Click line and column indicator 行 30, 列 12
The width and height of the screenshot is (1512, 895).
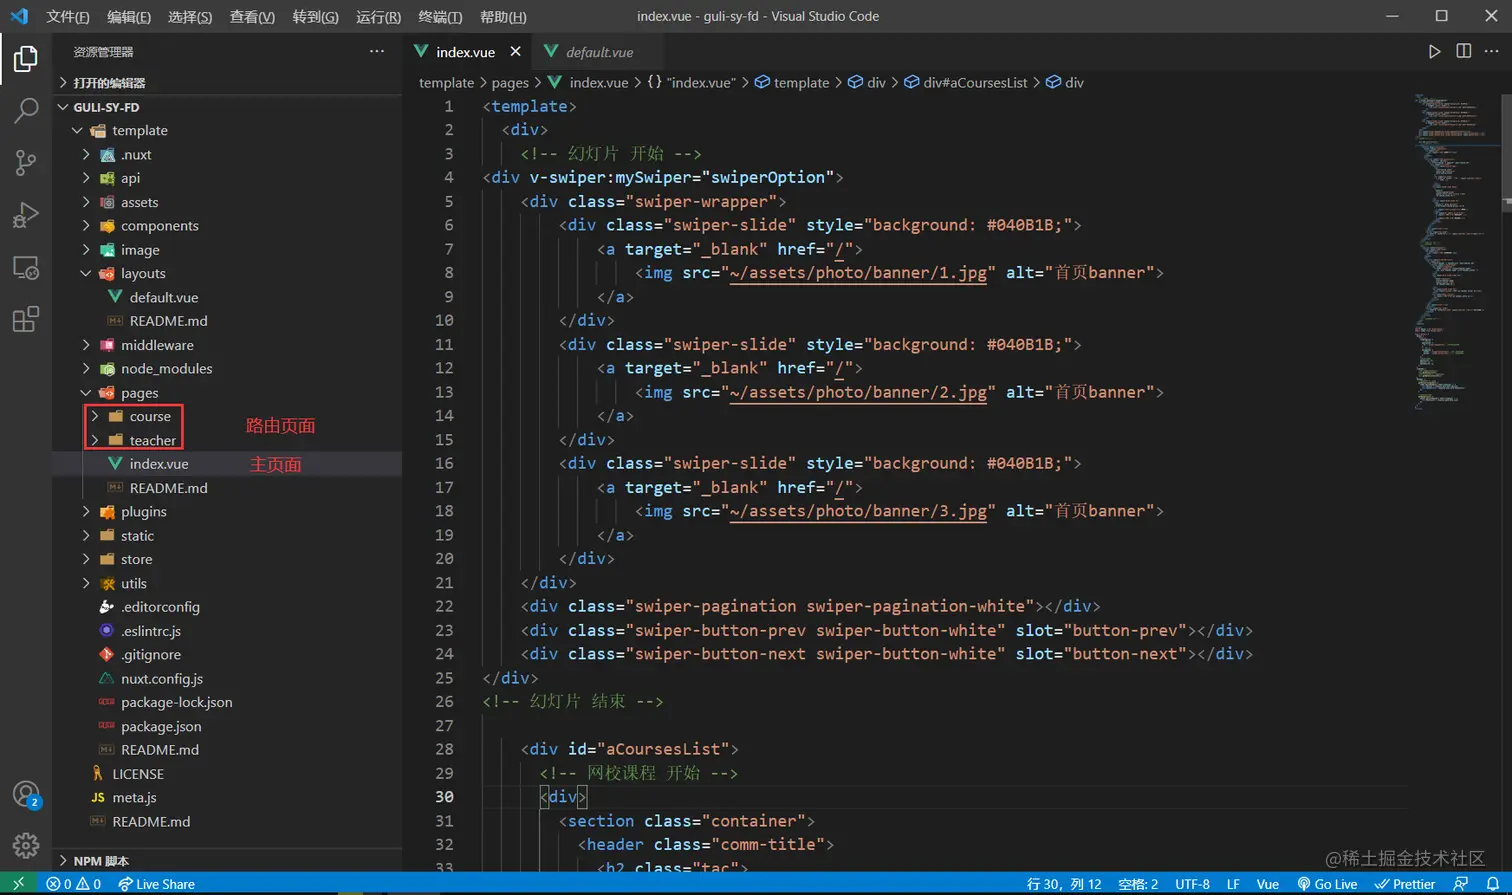point(1064,884)
